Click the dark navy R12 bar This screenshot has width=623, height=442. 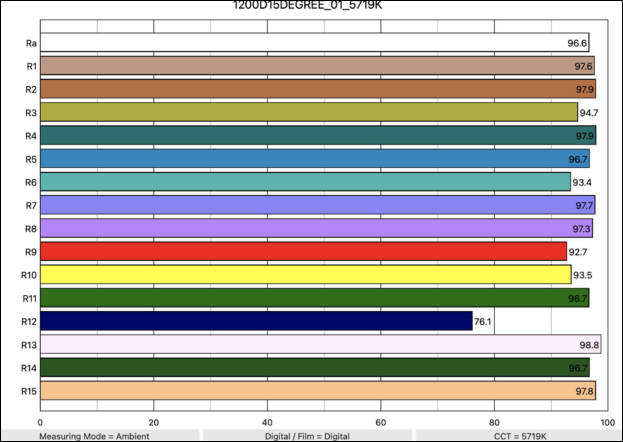(255, 321)
